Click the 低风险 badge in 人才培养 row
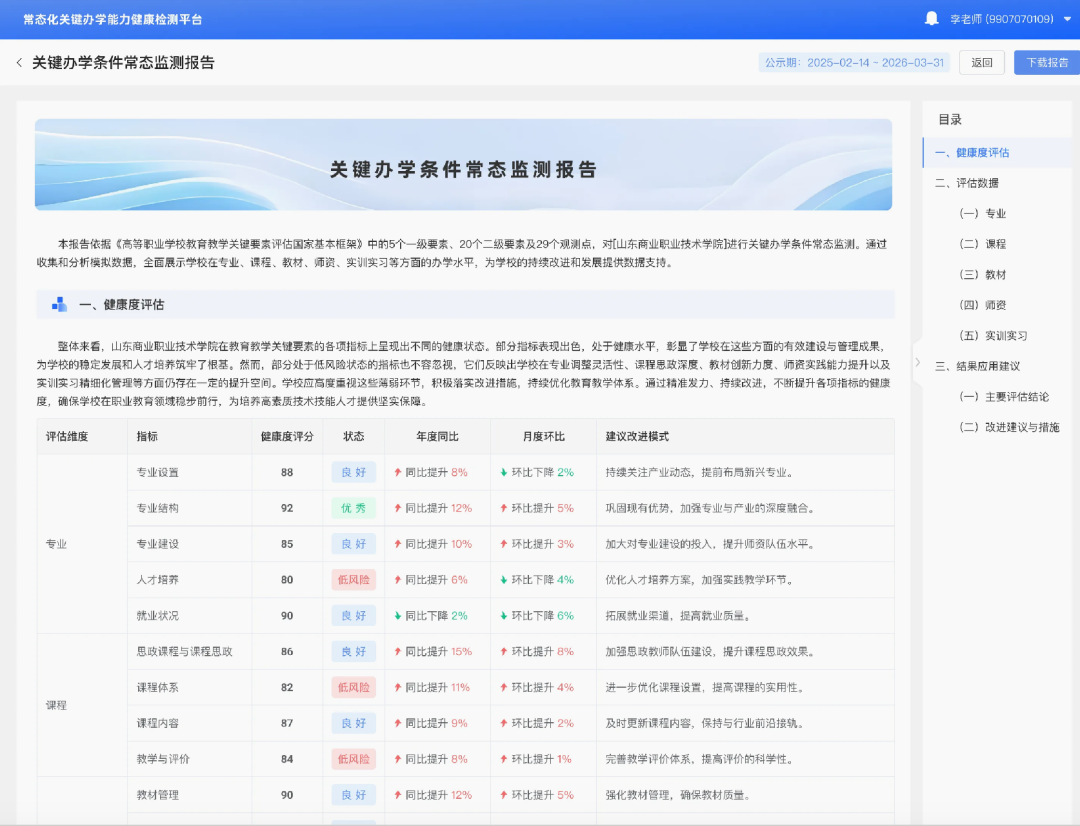Viewport: 1080px width, 826px height. pyautogui.click(x=353, y=580)
